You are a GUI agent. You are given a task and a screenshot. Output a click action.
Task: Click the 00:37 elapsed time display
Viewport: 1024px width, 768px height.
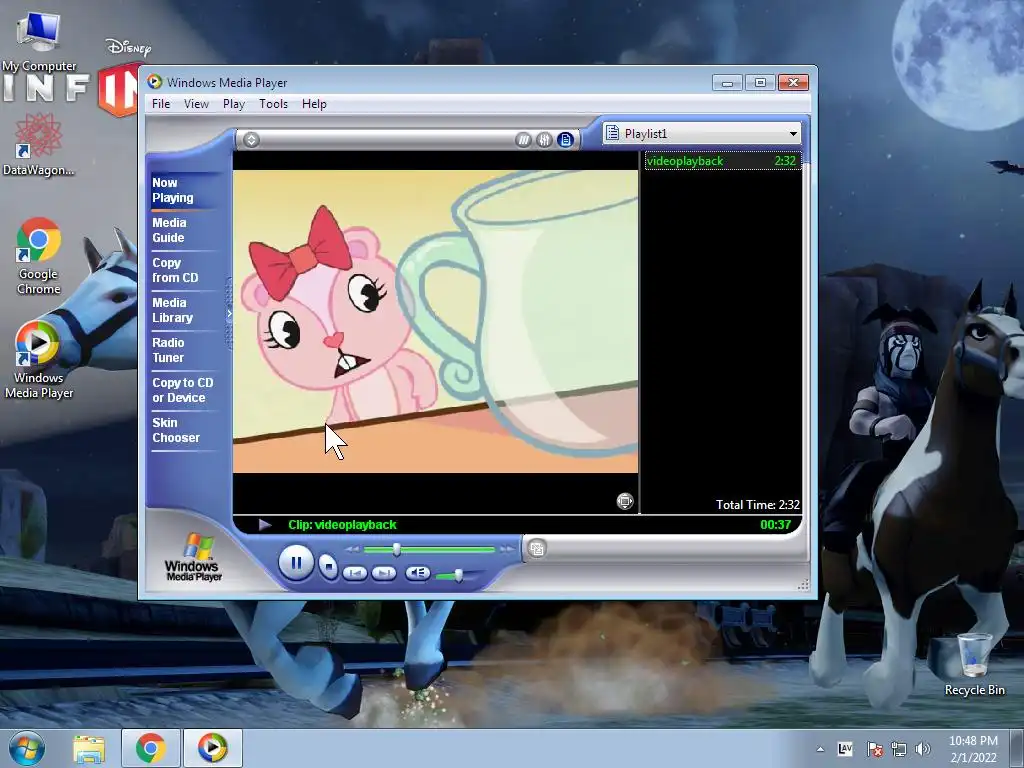[775, 524]
